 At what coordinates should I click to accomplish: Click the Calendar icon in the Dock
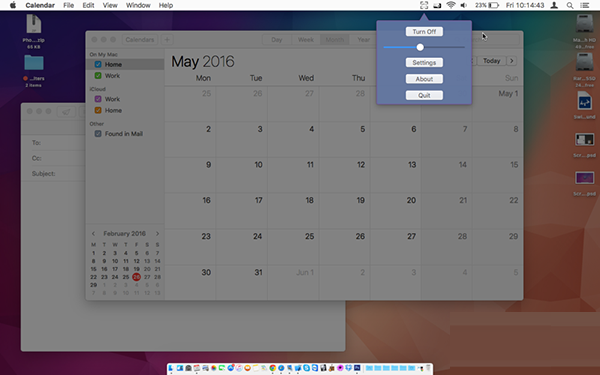point(197,368)
